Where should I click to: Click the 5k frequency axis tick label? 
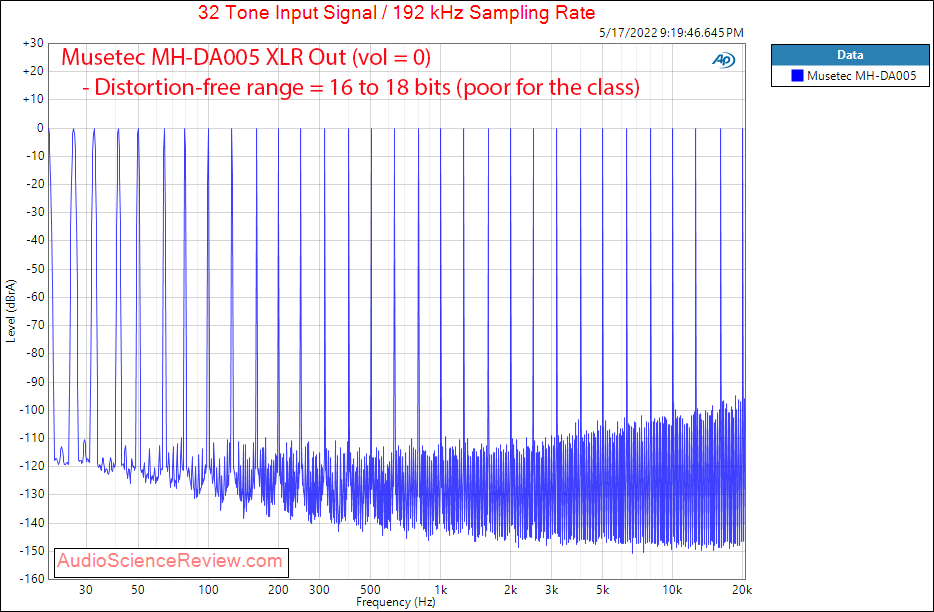click(x=603, y=590)
